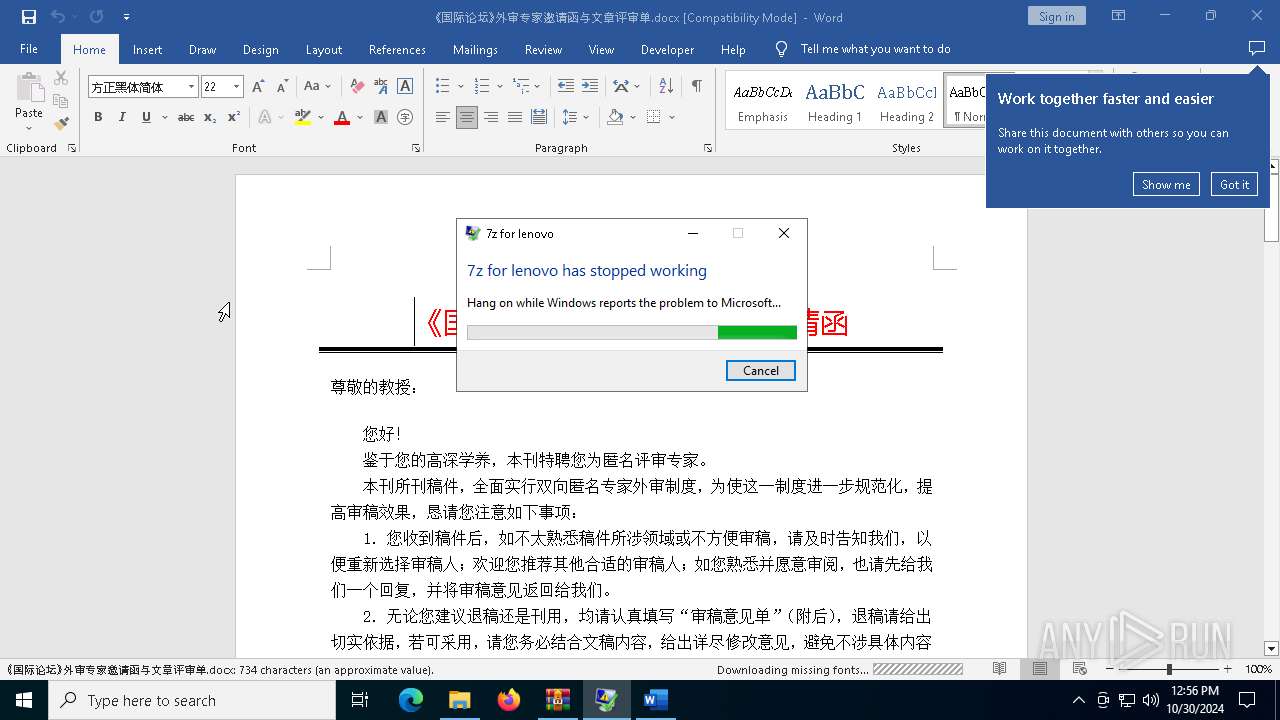Expand Paragraph dialog launcher
This screenshot has height=720, width=1280.
708,148
